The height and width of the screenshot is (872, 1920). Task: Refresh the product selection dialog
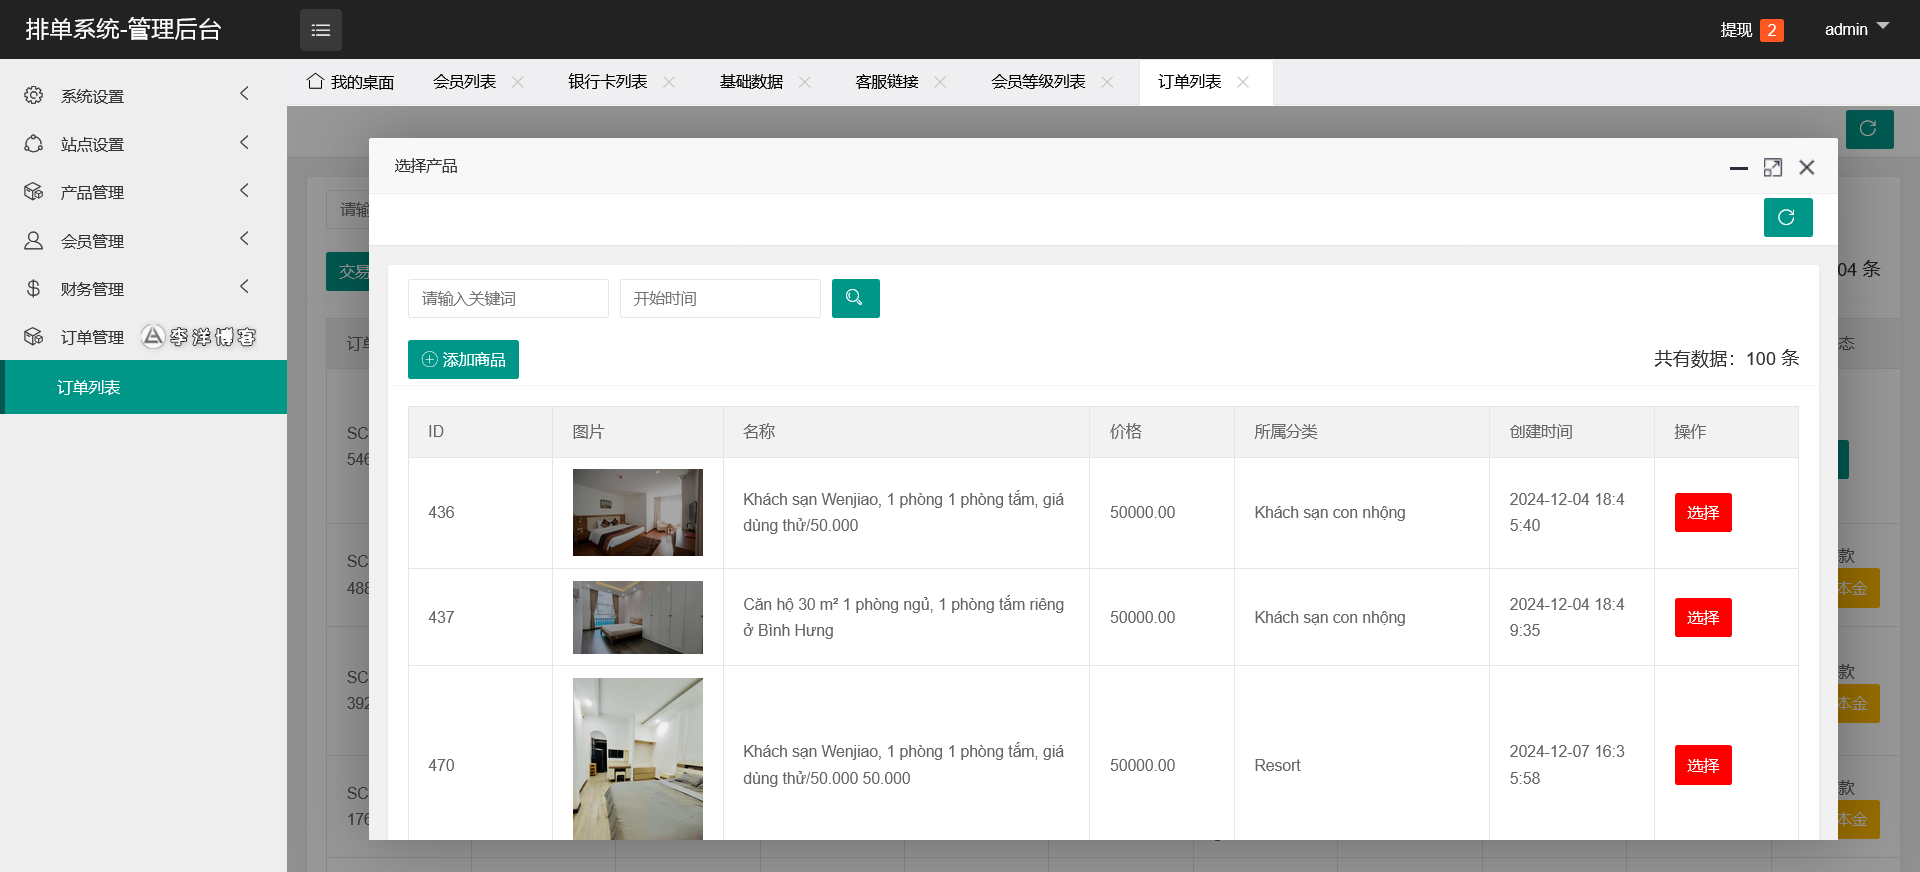pos(1787,217)
